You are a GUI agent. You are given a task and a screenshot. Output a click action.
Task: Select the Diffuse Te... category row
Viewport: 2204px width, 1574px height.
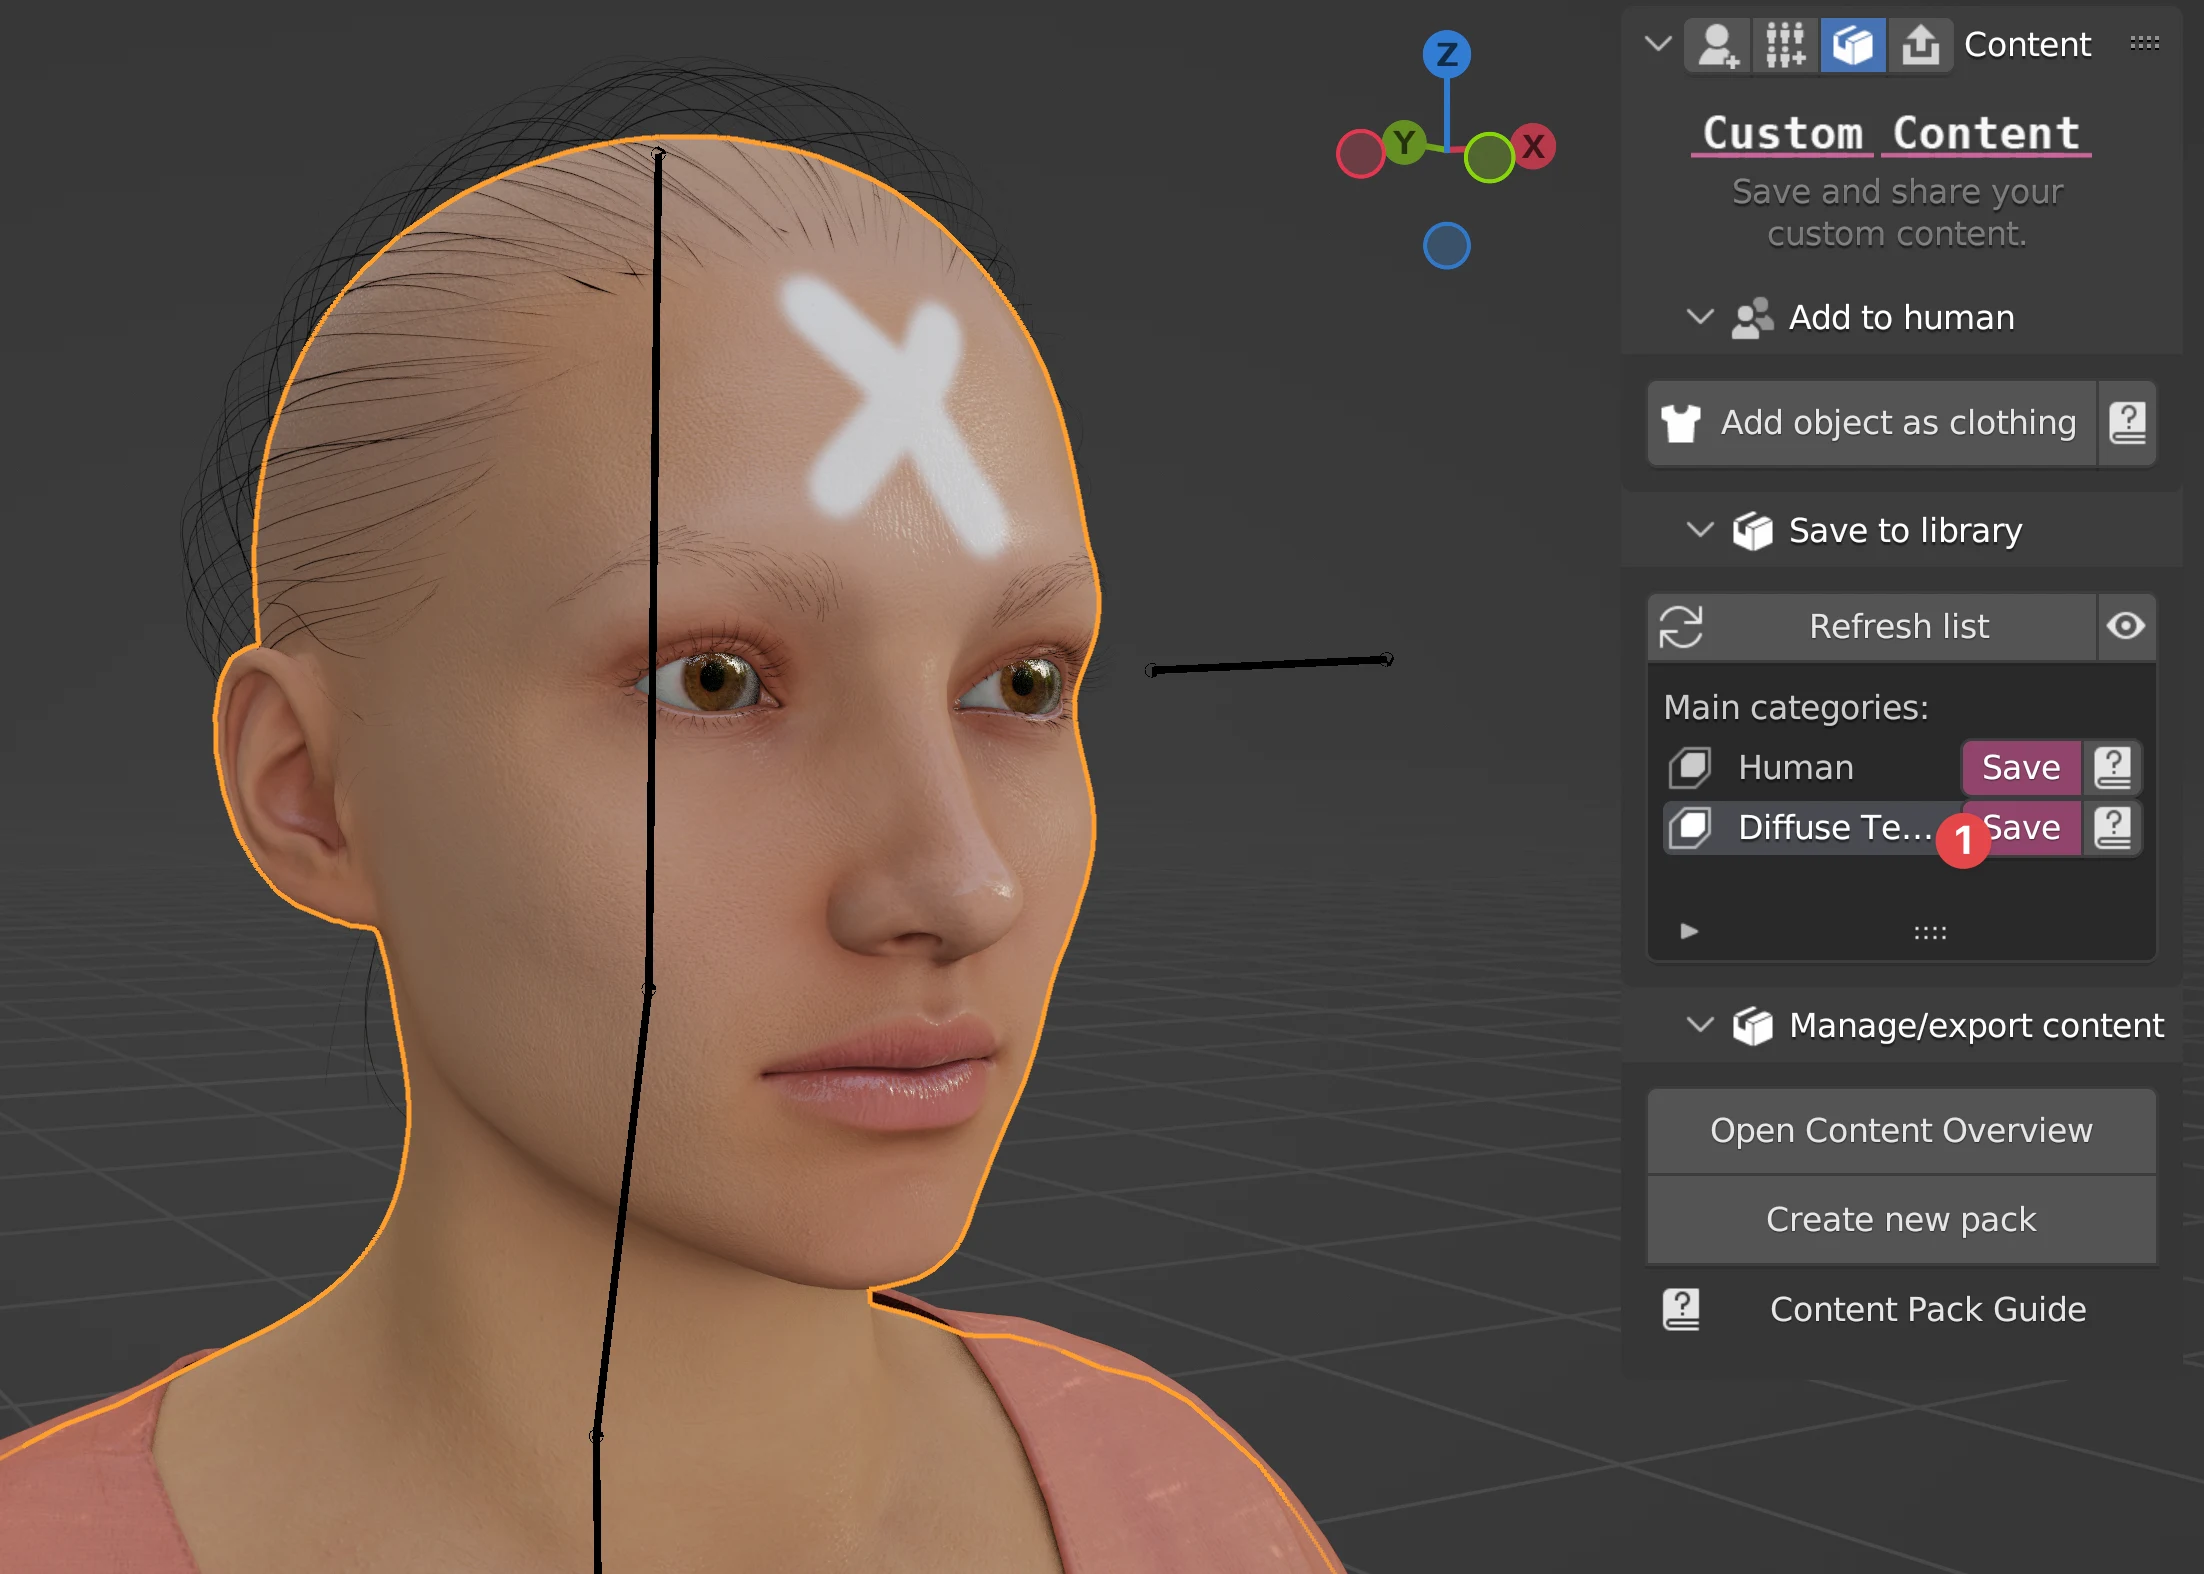point(1812,828)
